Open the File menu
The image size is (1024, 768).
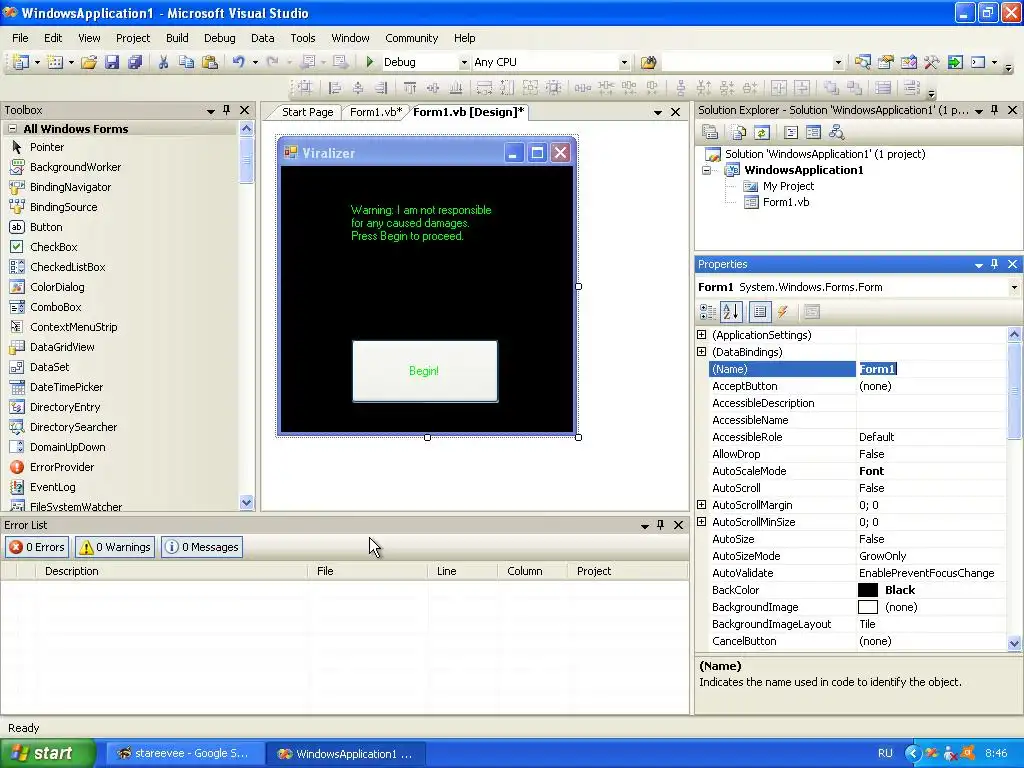click(20, 38)
